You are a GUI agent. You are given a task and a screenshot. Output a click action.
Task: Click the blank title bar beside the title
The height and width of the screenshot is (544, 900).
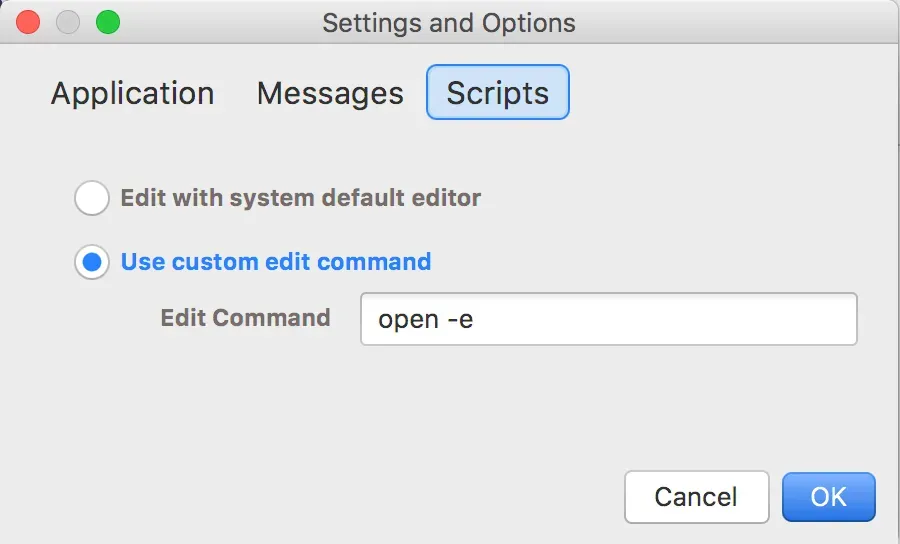[x=735, y=22]
